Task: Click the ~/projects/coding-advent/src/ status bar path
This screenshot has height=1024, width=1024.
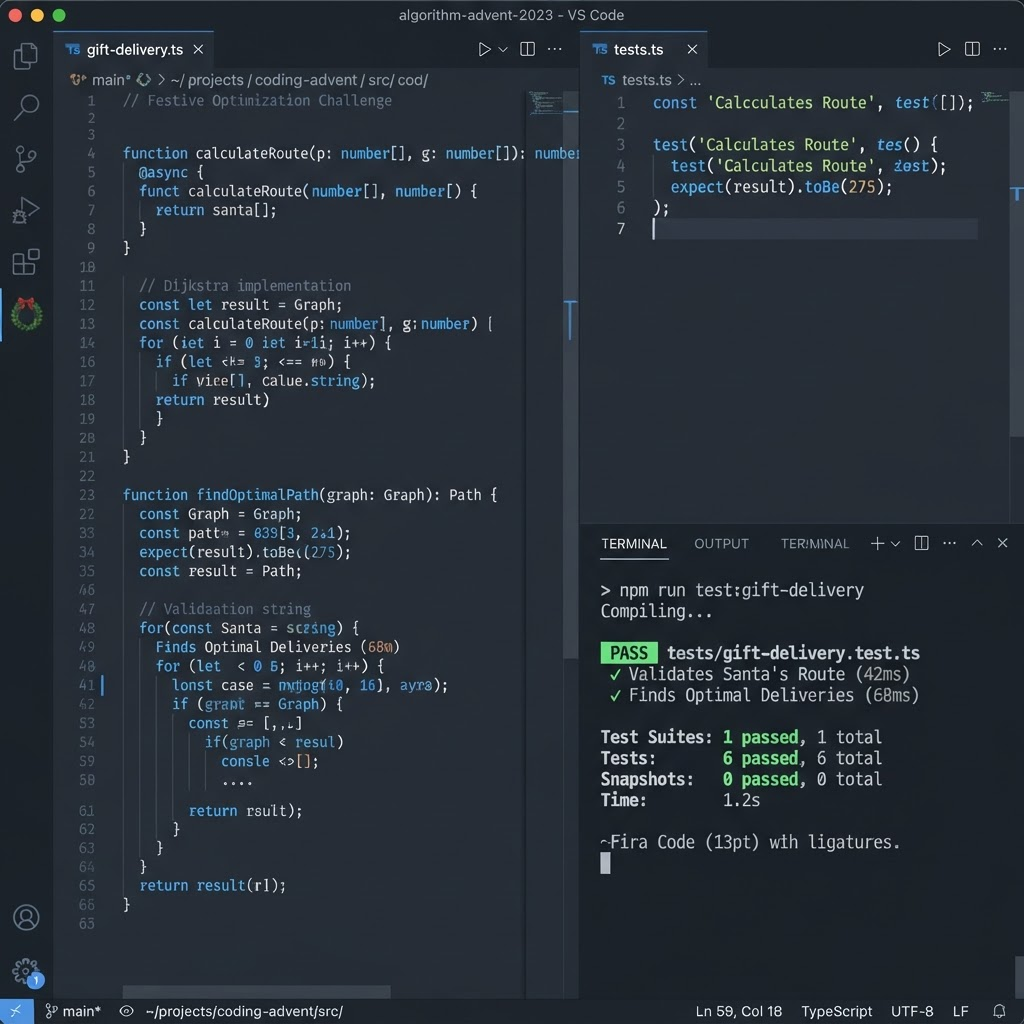Action: [x=244, y=1012]
